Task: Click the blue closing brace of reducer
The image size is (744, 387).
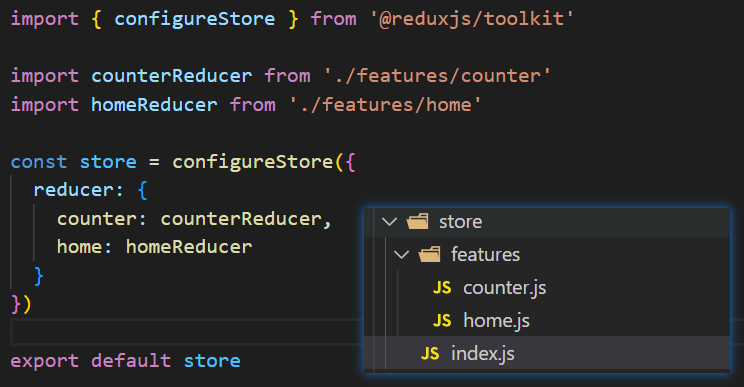Action: pyautogui.click(x=39, y=276)
